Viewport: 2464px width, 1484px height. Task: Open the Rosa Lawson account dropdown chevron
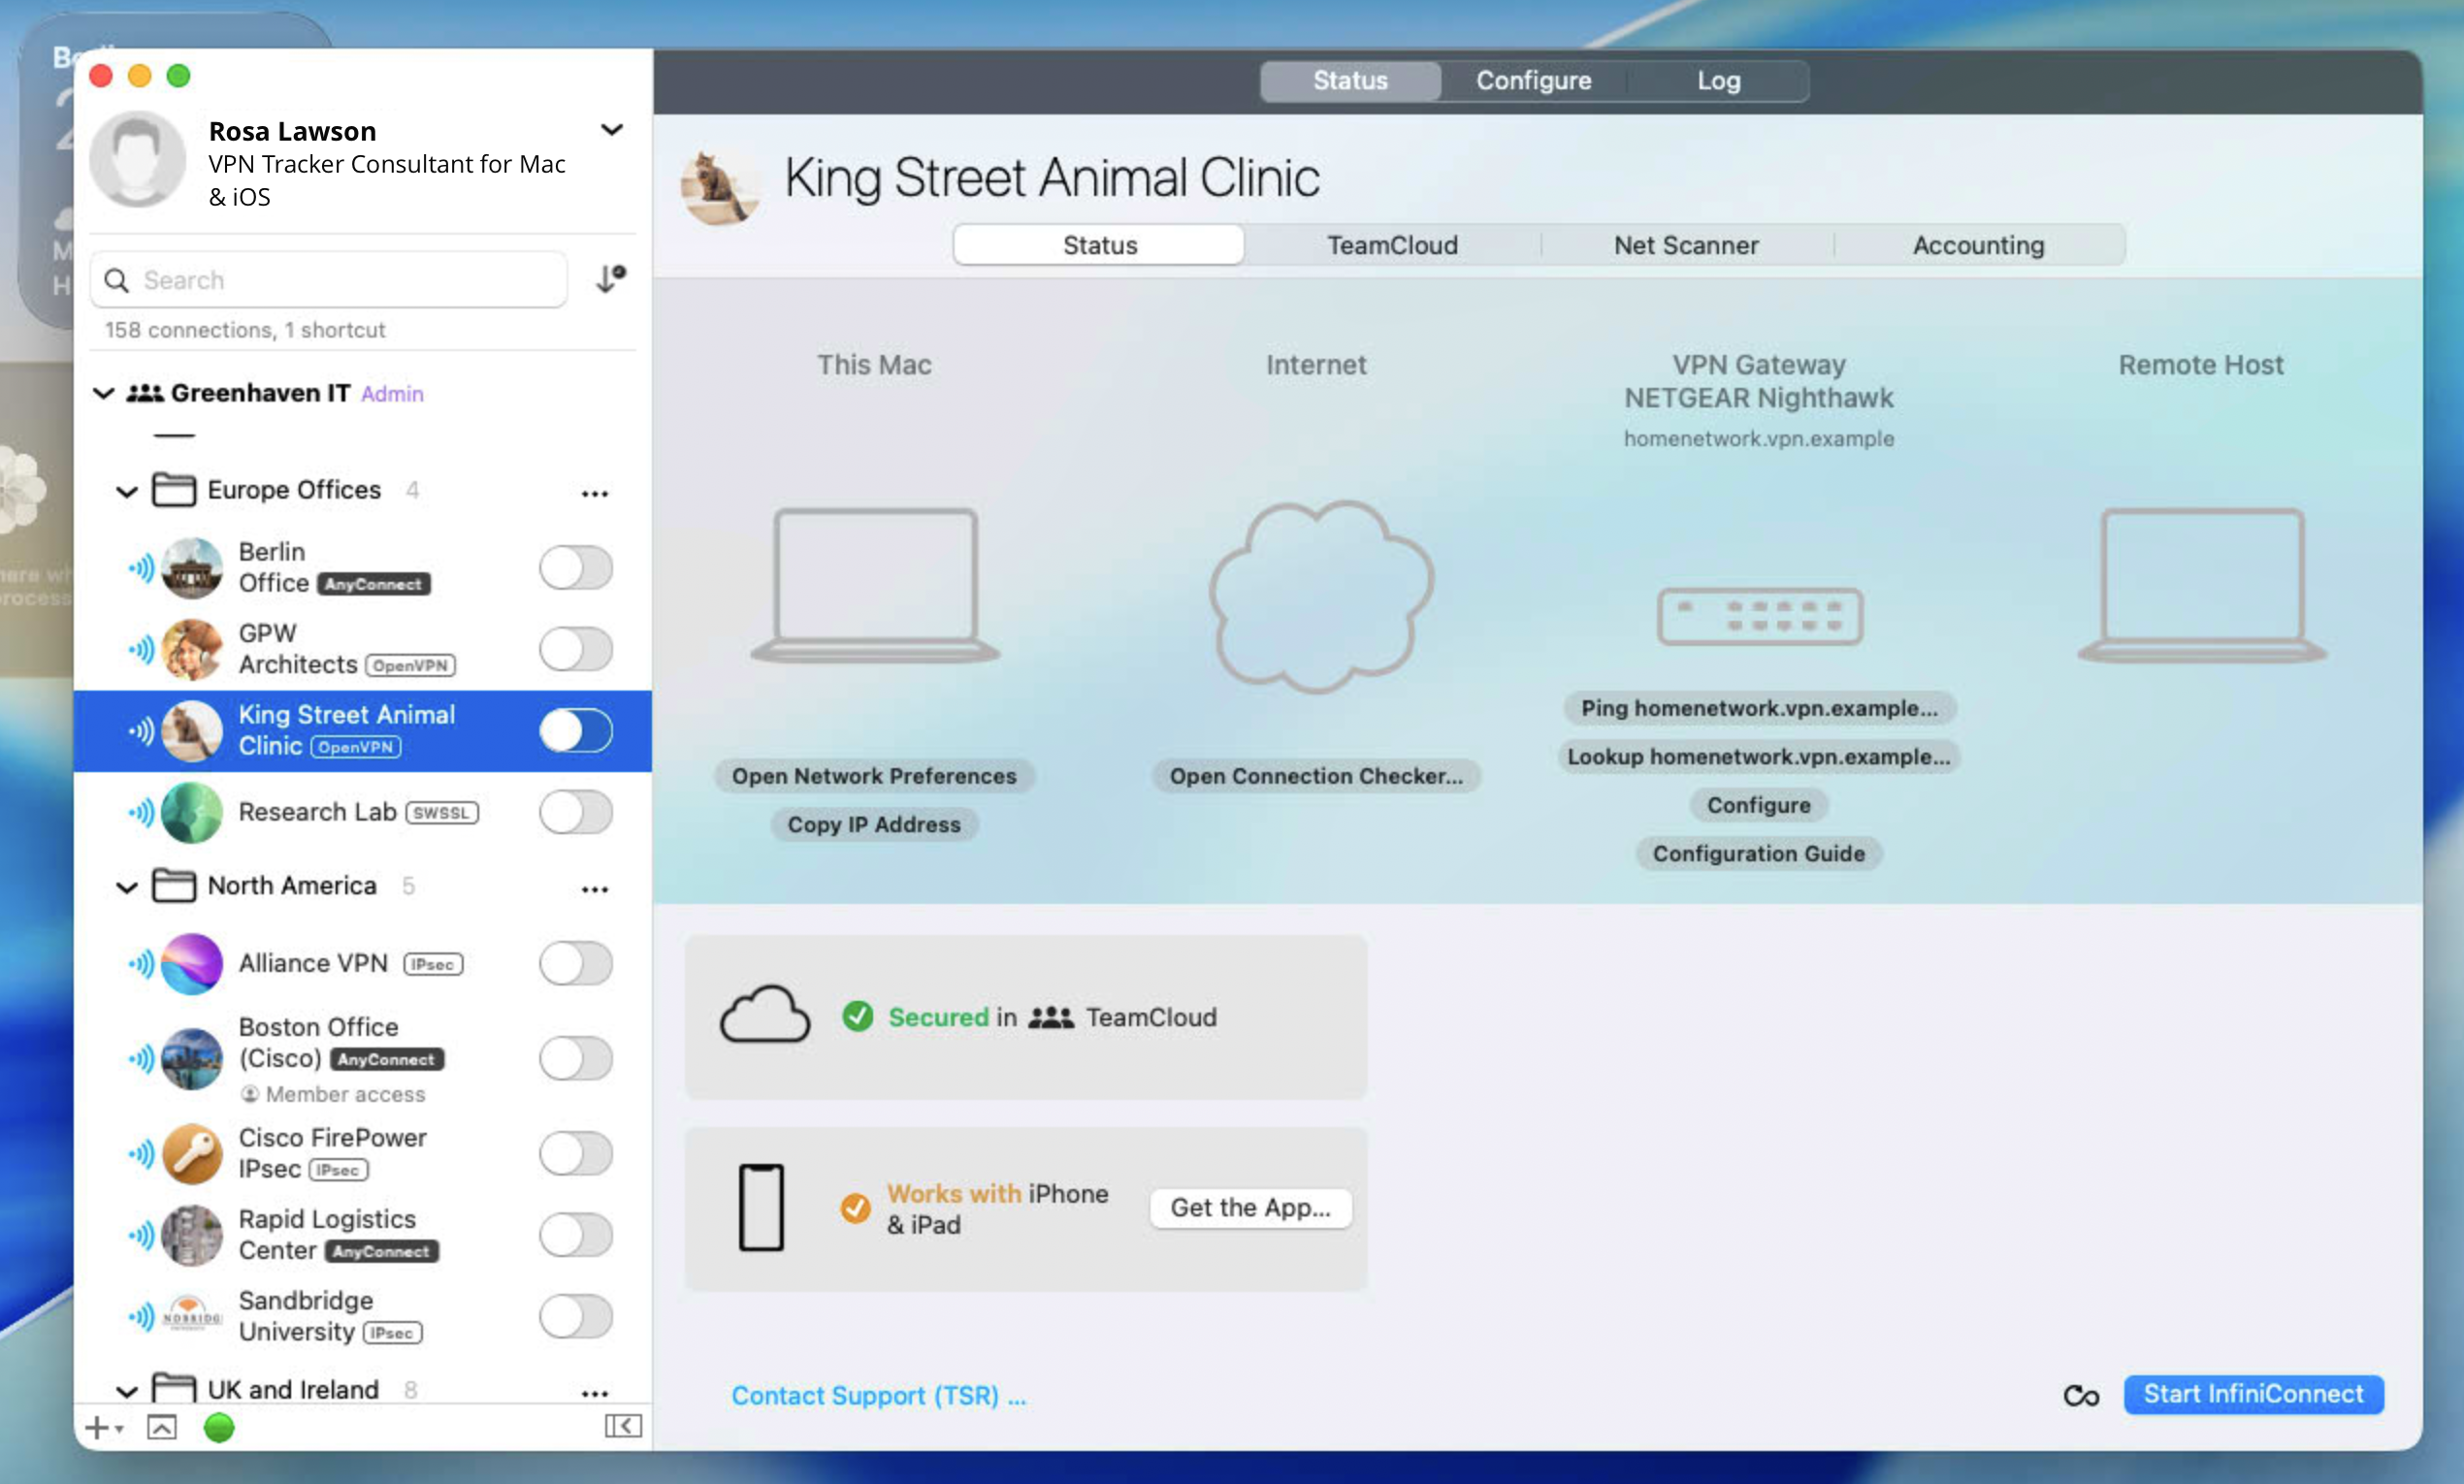pyautogui.click(x=612, y=129)
